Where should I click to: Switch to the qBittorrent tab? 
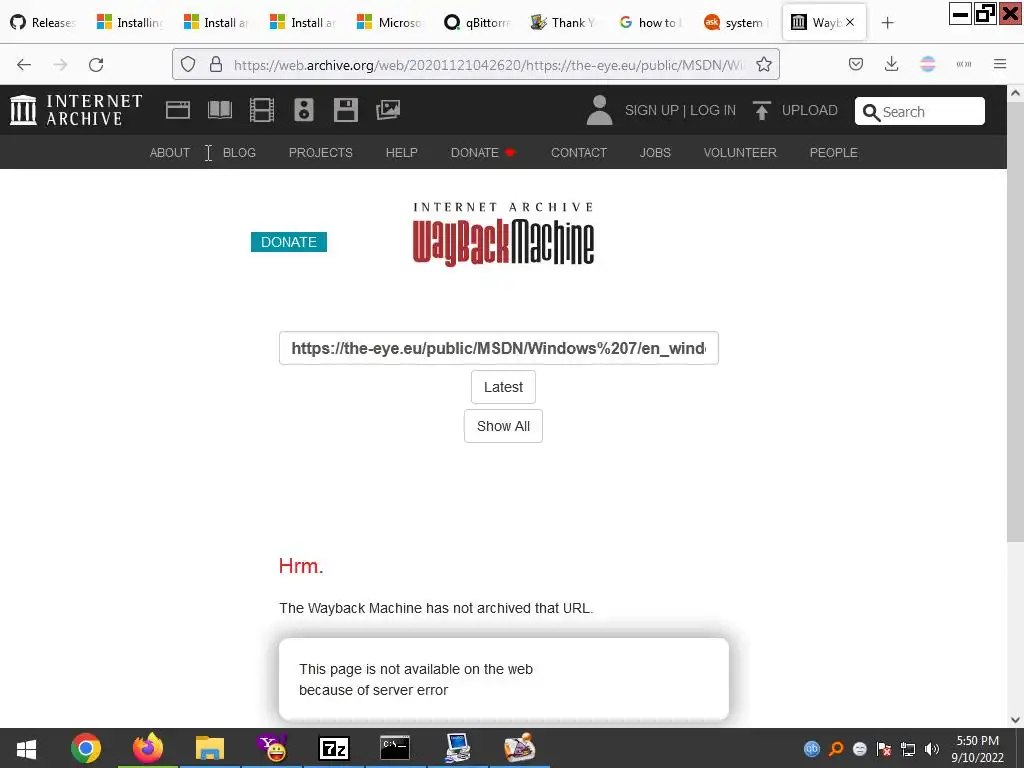pos(479,23)
